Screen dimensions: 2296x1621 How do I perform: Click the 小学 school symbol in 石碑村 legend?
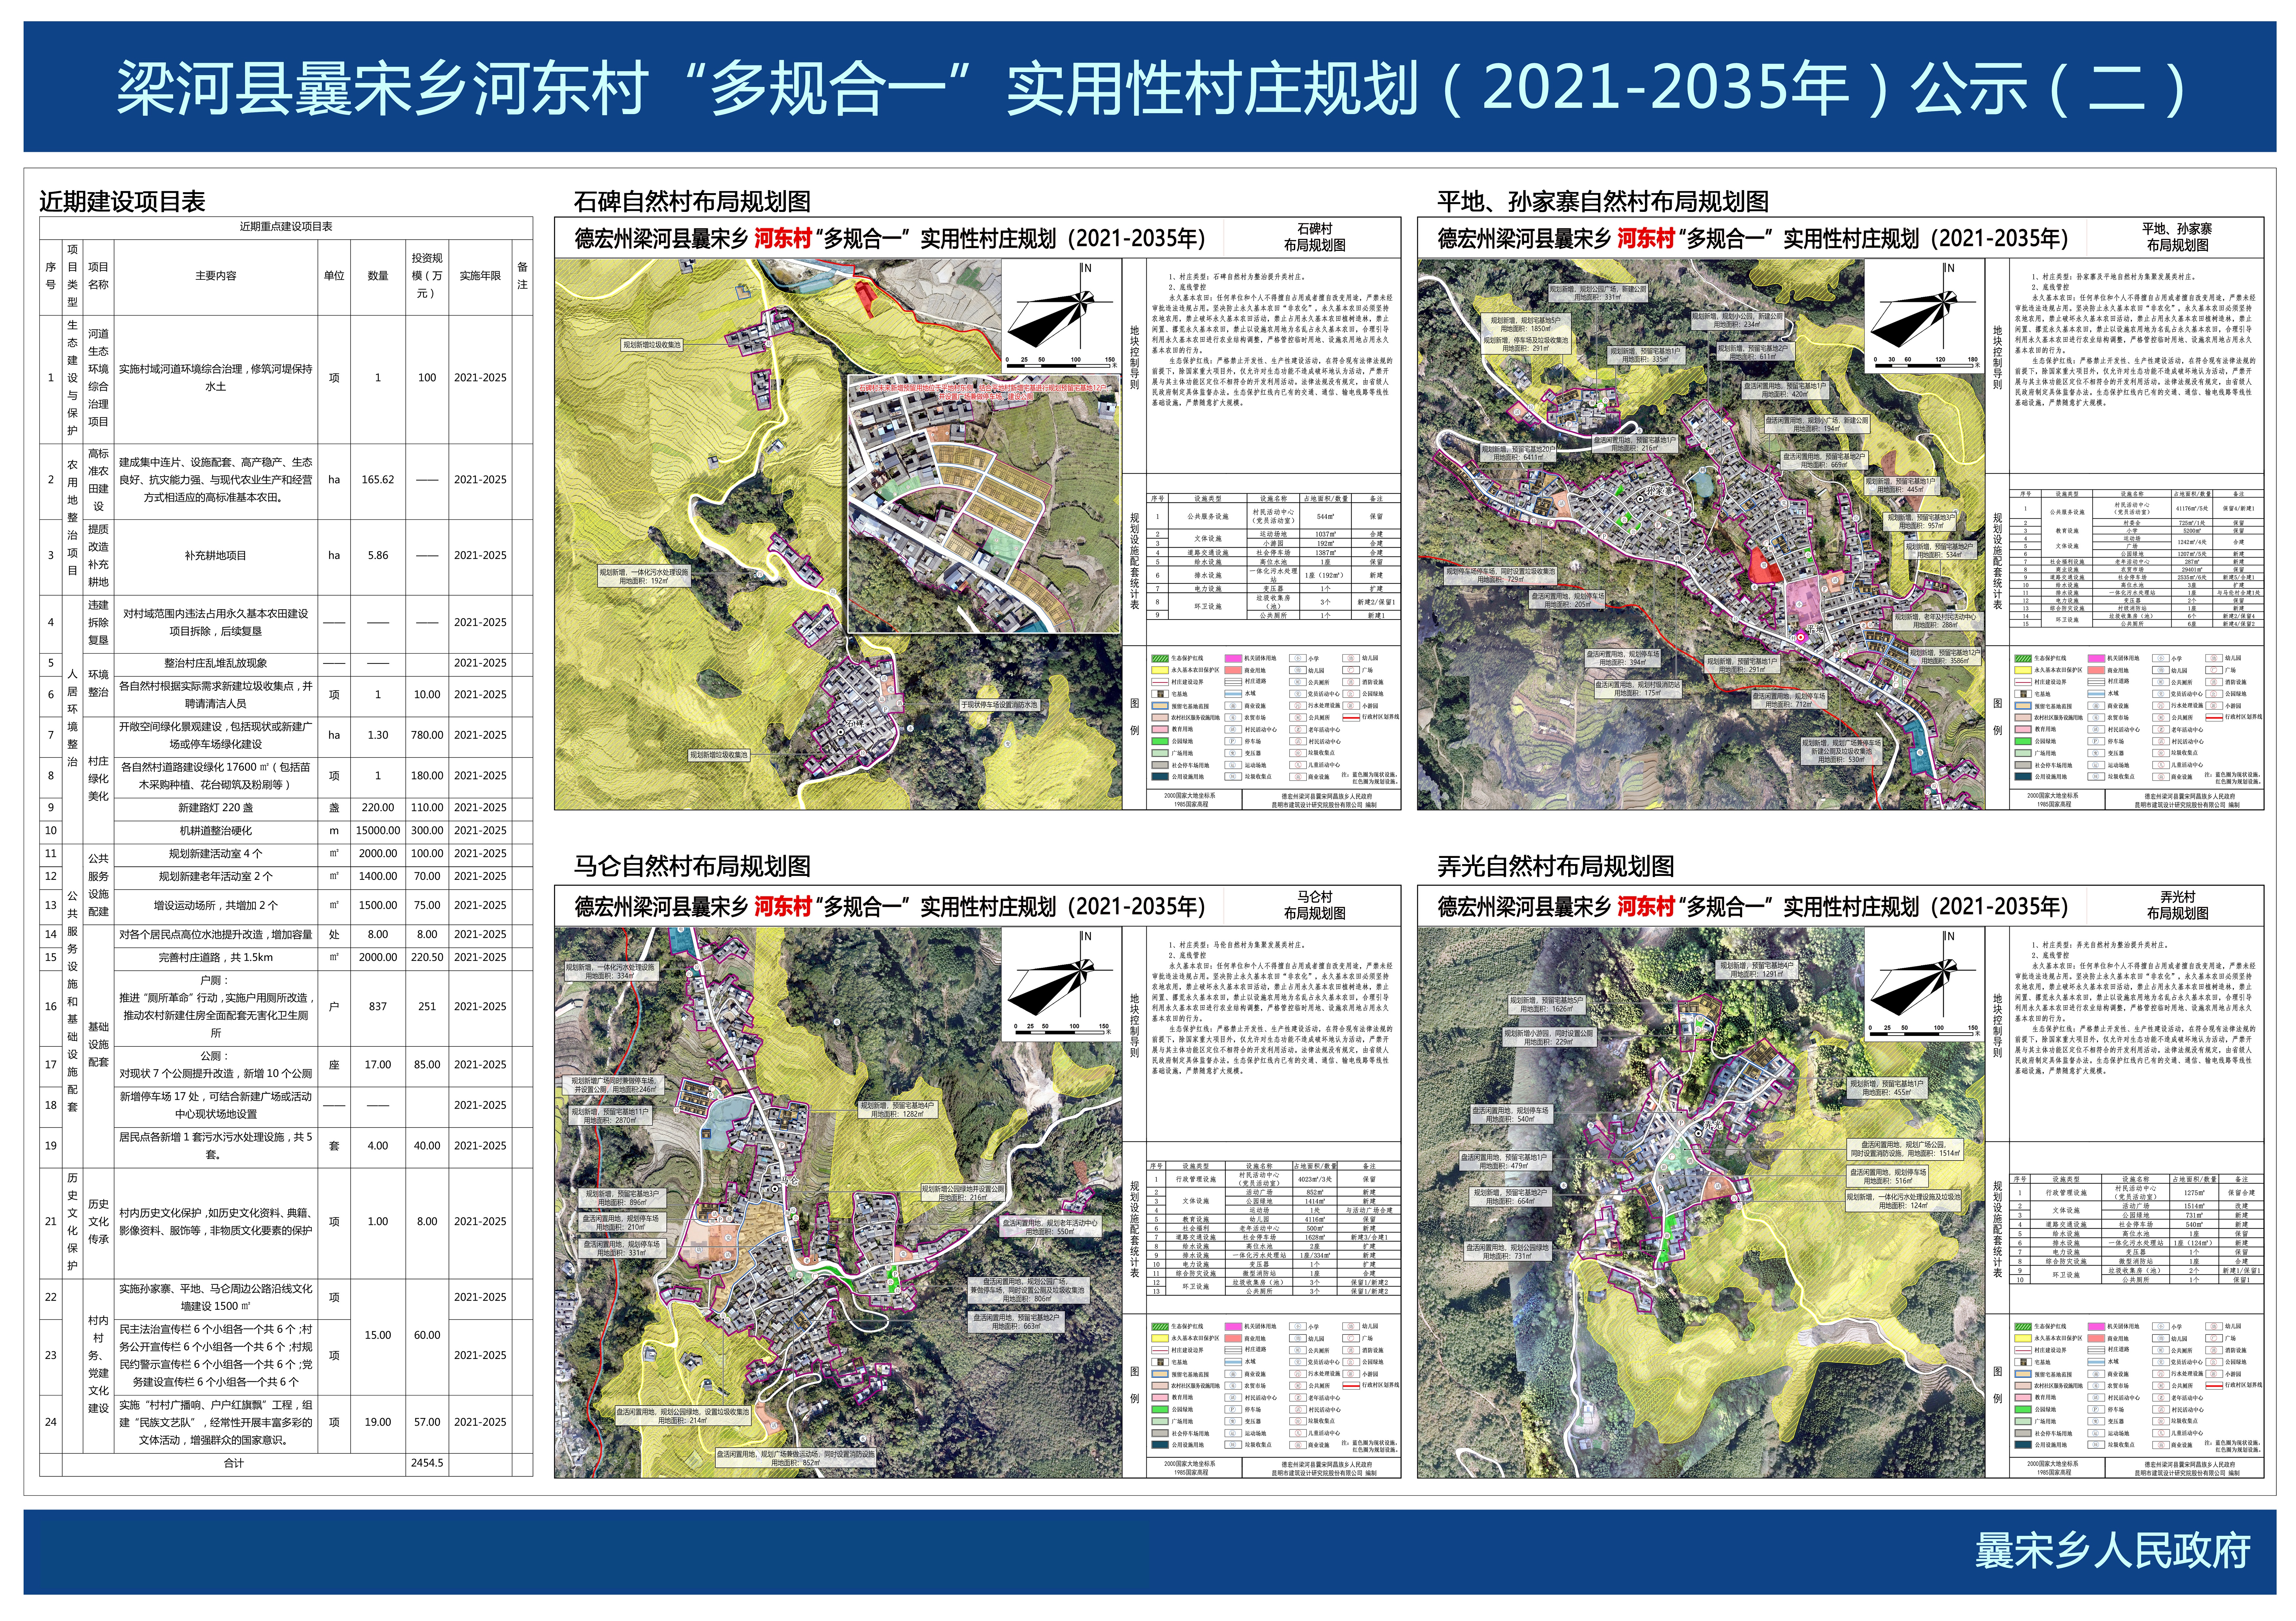click(1298, 658)
